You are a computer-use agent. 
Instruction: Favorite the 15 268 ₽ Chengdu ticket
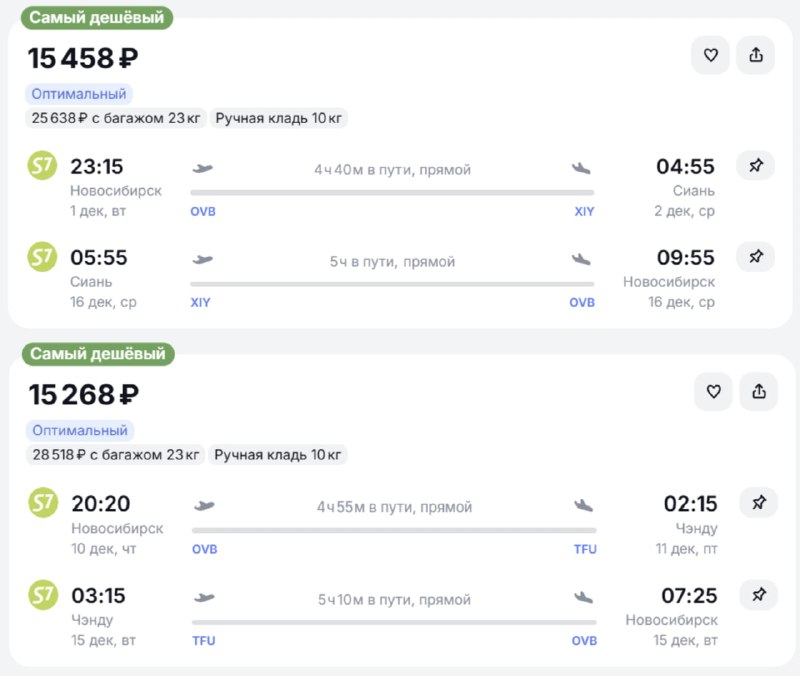click(x=713, y=392)
